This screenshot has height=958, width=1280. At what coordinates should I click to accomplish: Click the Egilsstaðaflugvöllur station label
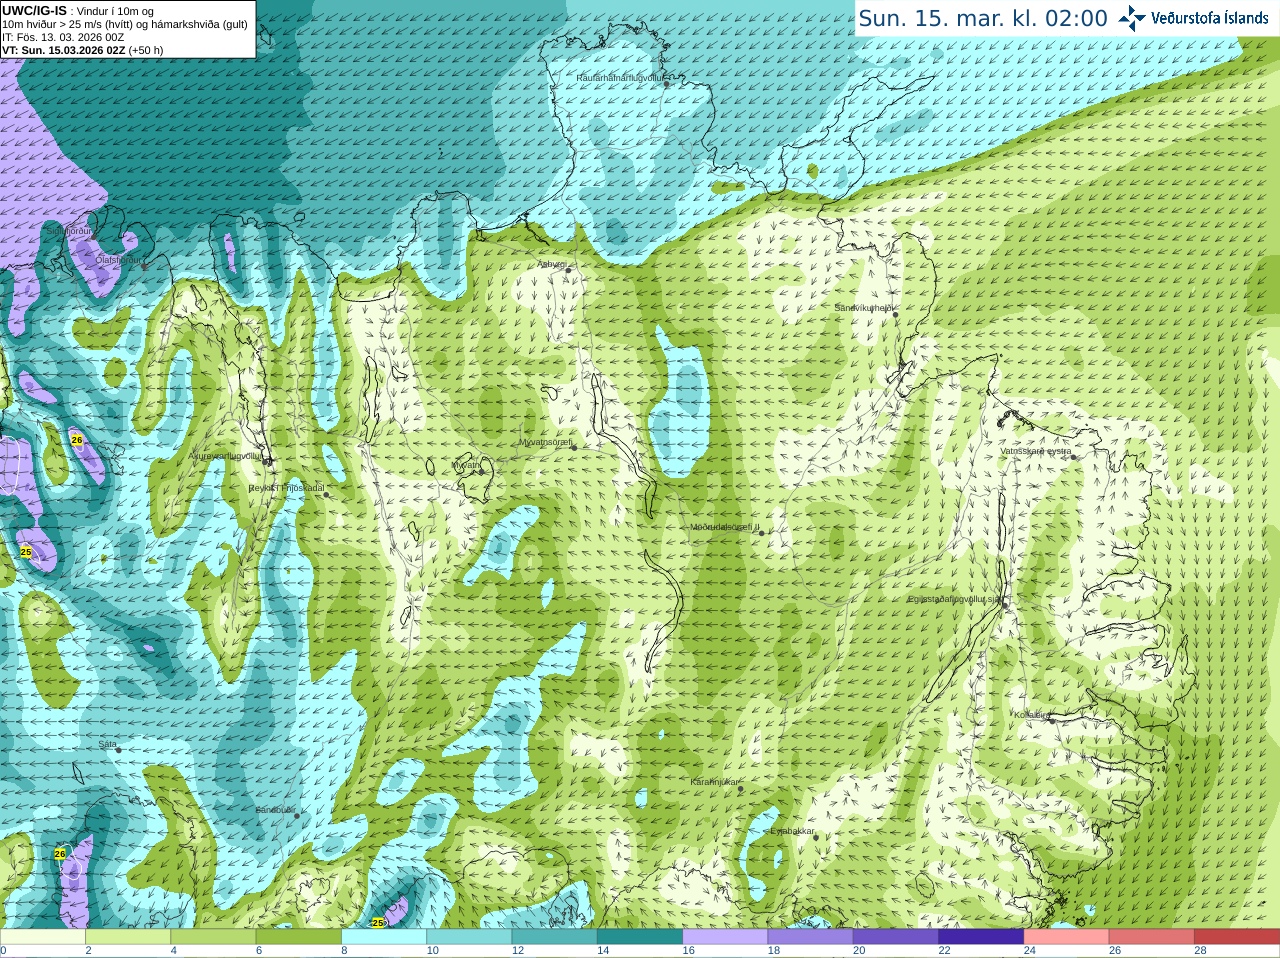tap(954, 599)
